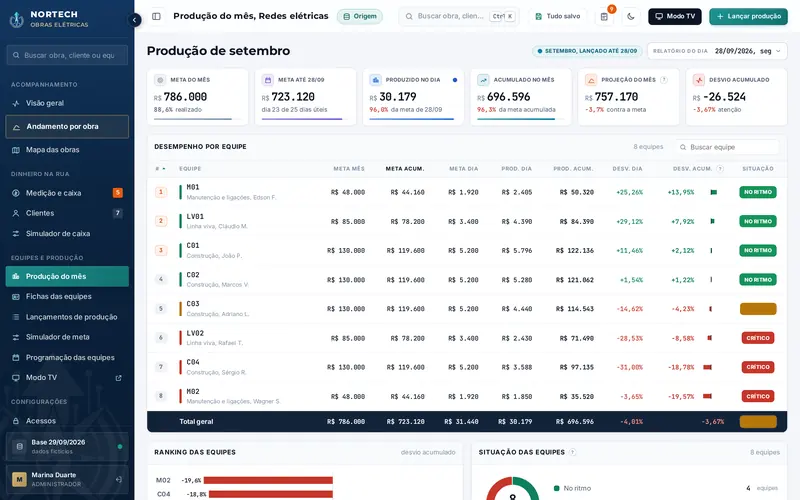Click the Projeção do mês card icon

591,80
